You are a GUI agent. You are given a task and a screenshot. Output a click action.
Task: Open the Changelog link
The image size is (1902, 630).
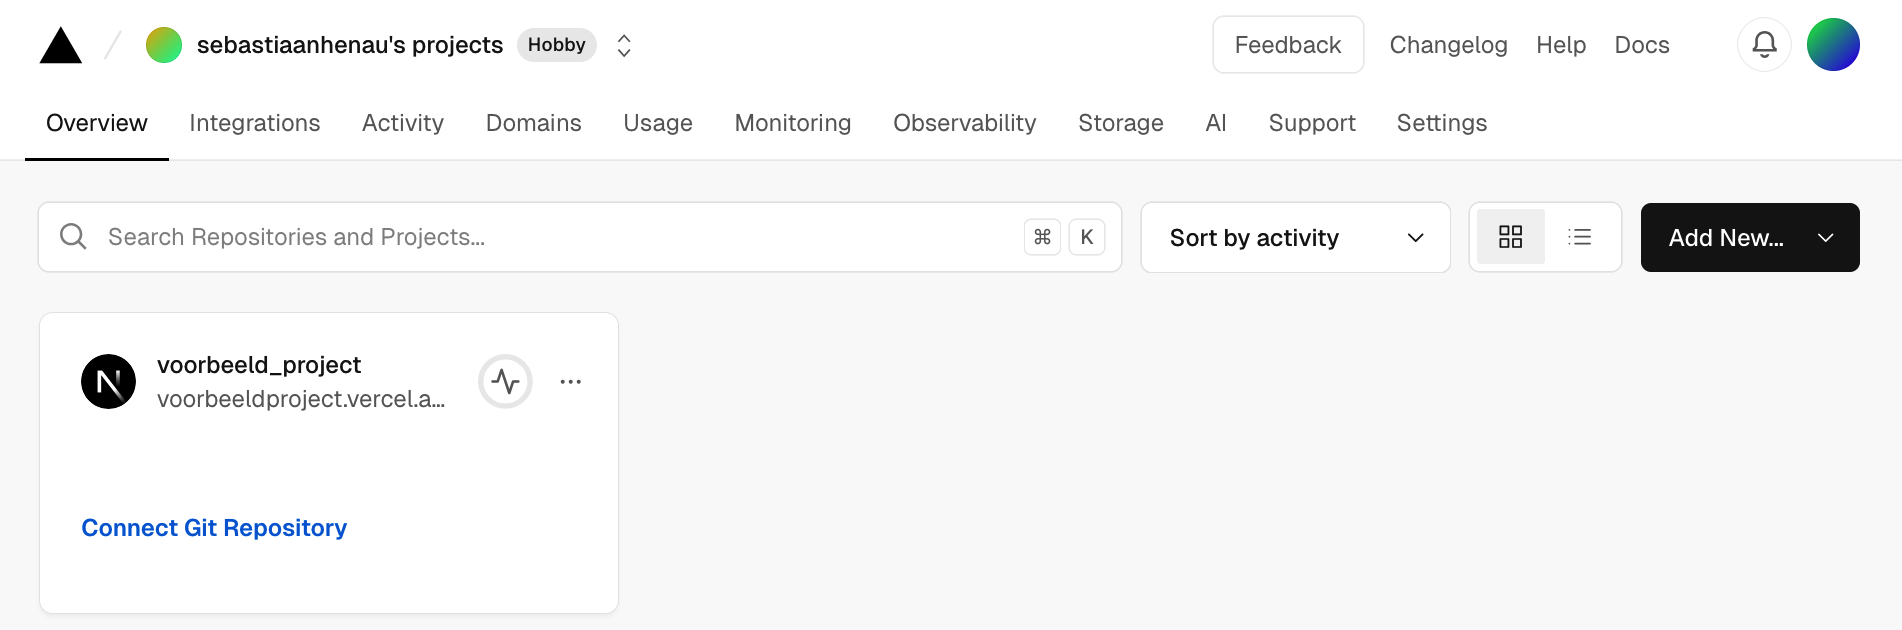click(x=1448, y=45)
